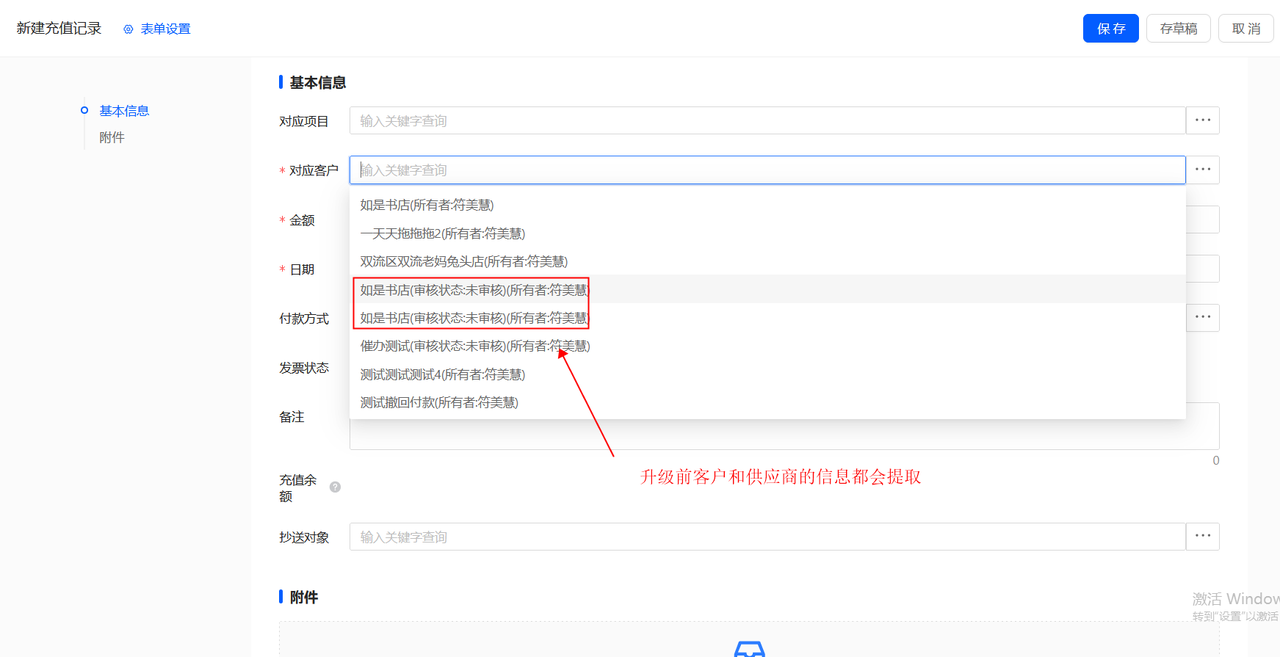
Task: Jump to 基本信息 section in sidebar
Action: tap(124, 111)
